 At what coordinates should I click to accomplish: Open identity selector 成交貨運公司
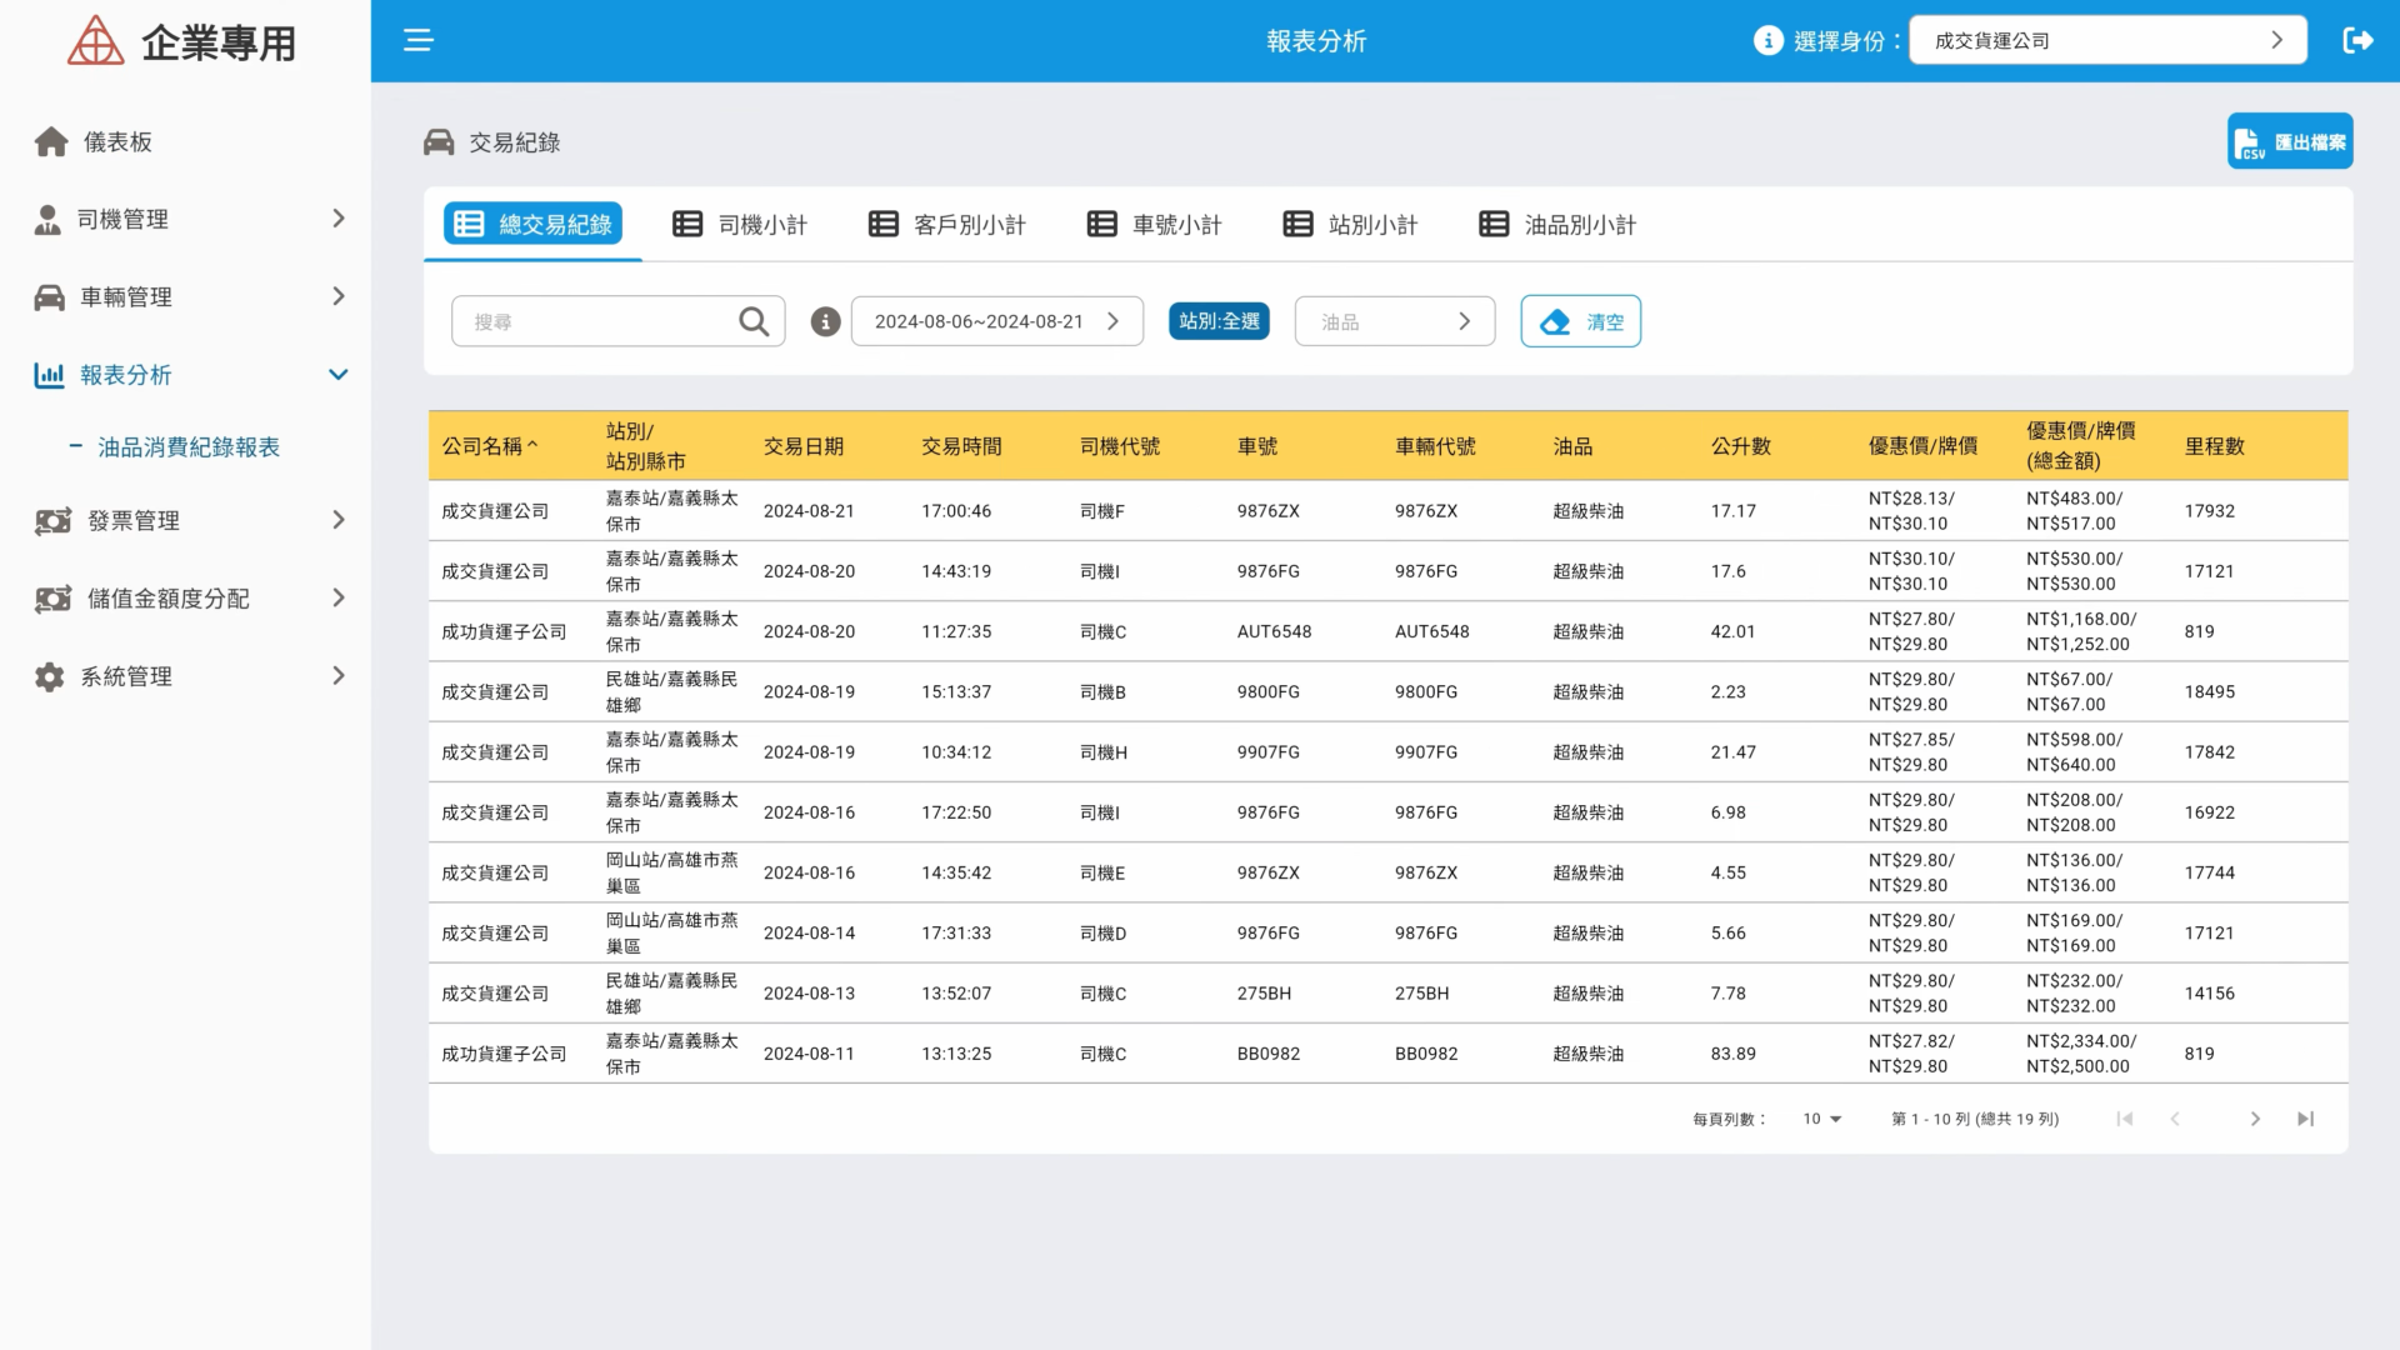tap(2108, 40)
